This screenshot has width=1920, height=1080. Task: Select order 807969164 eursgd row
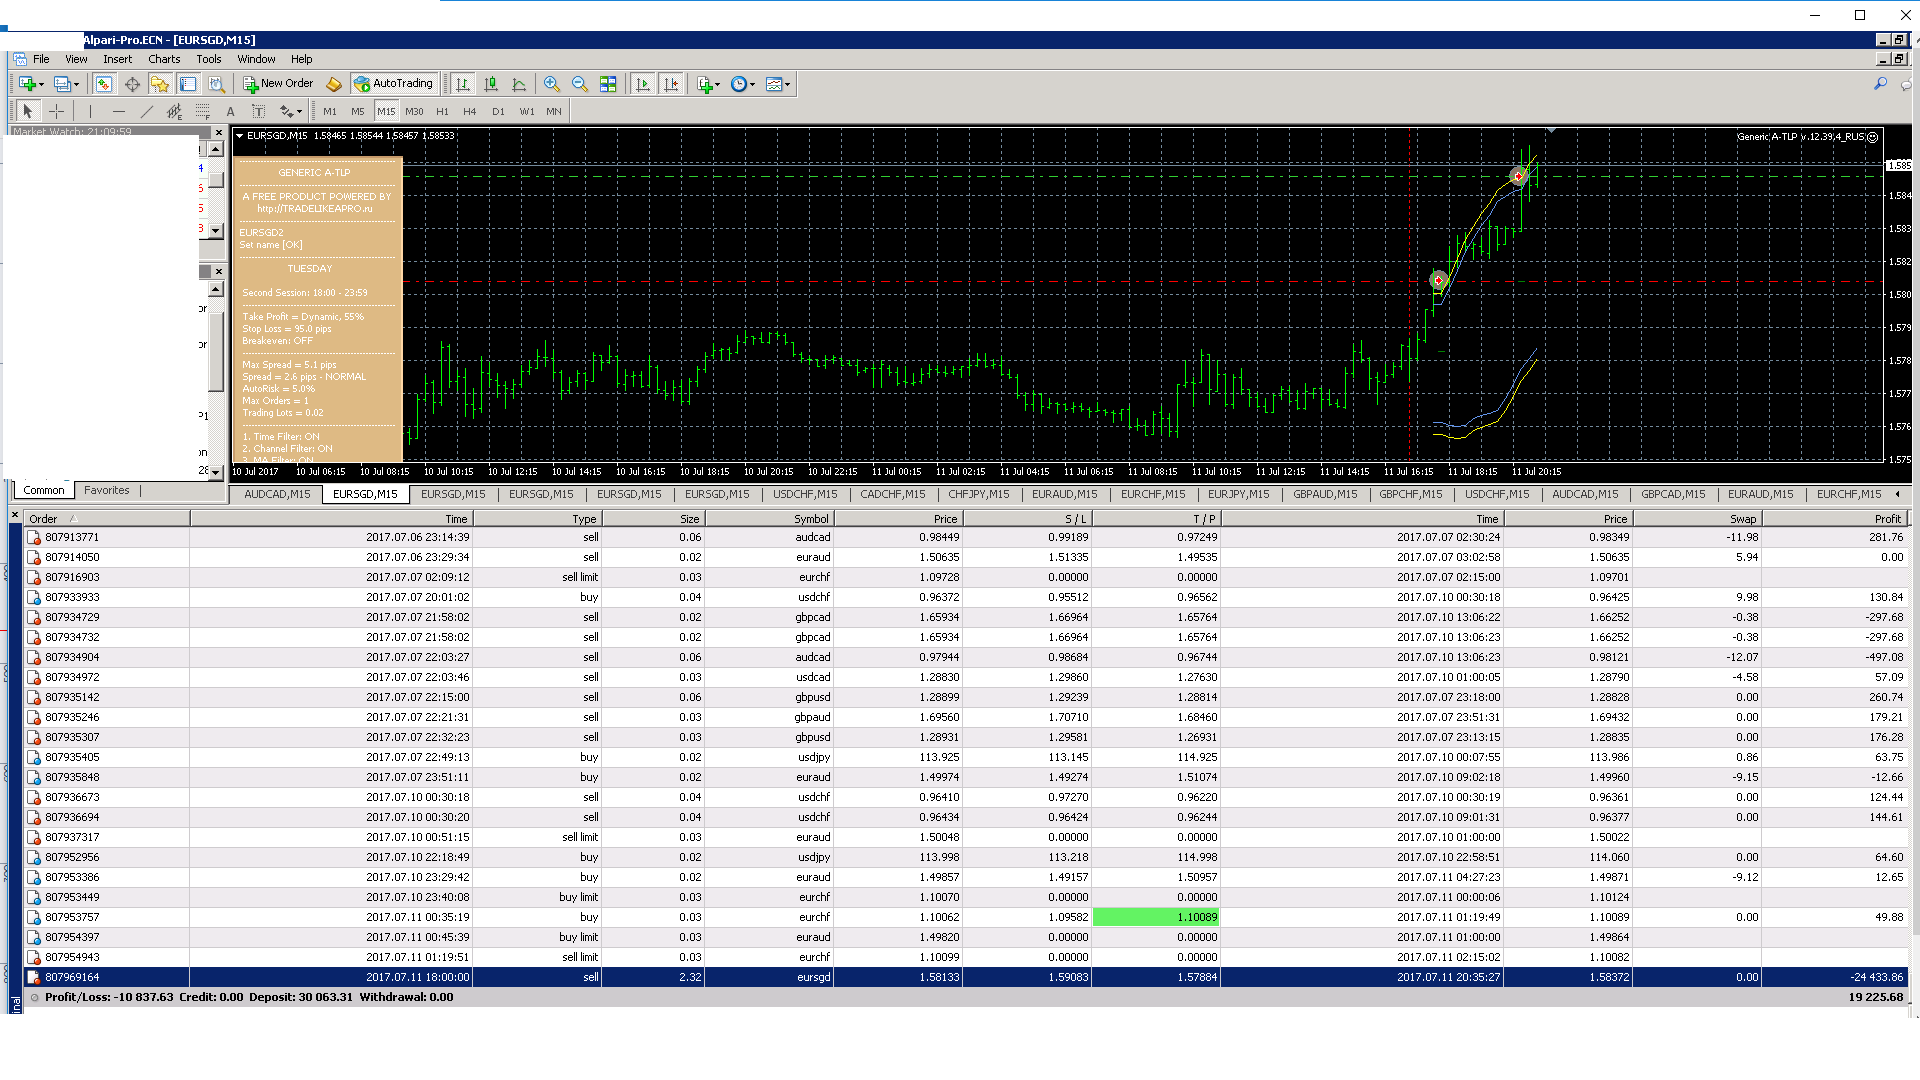coord(965,977)
